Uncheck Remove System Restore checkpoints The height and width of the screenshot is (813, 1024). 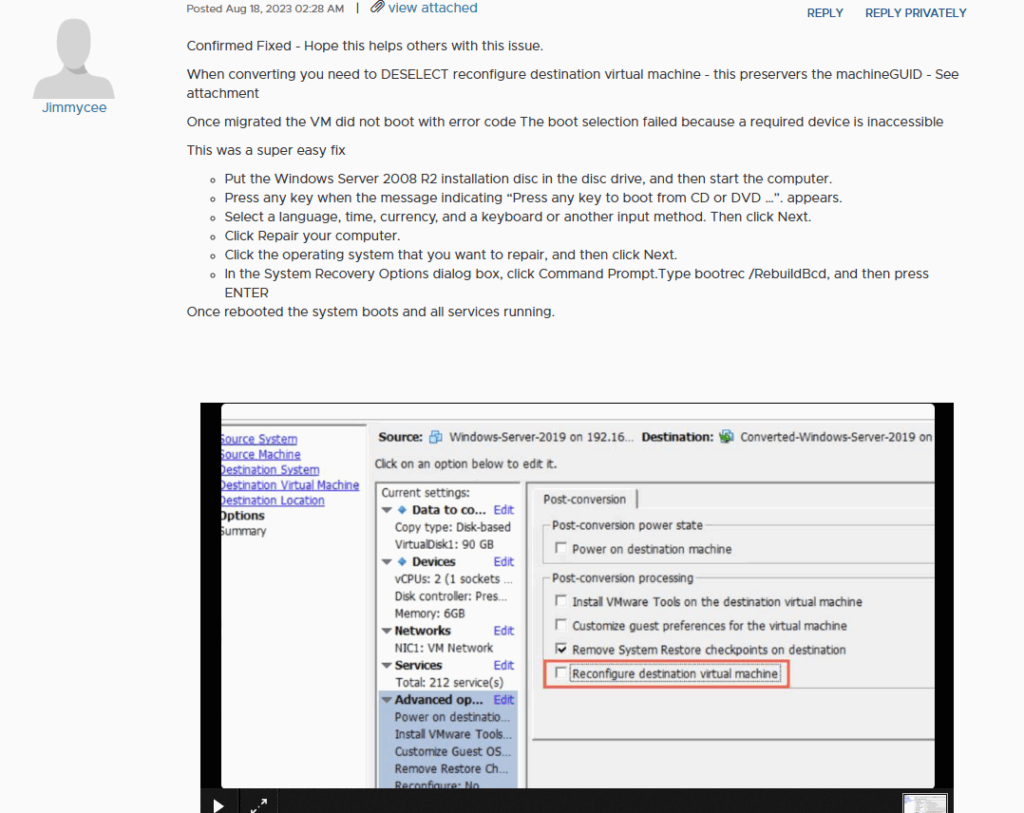click(x=560, y=650)
